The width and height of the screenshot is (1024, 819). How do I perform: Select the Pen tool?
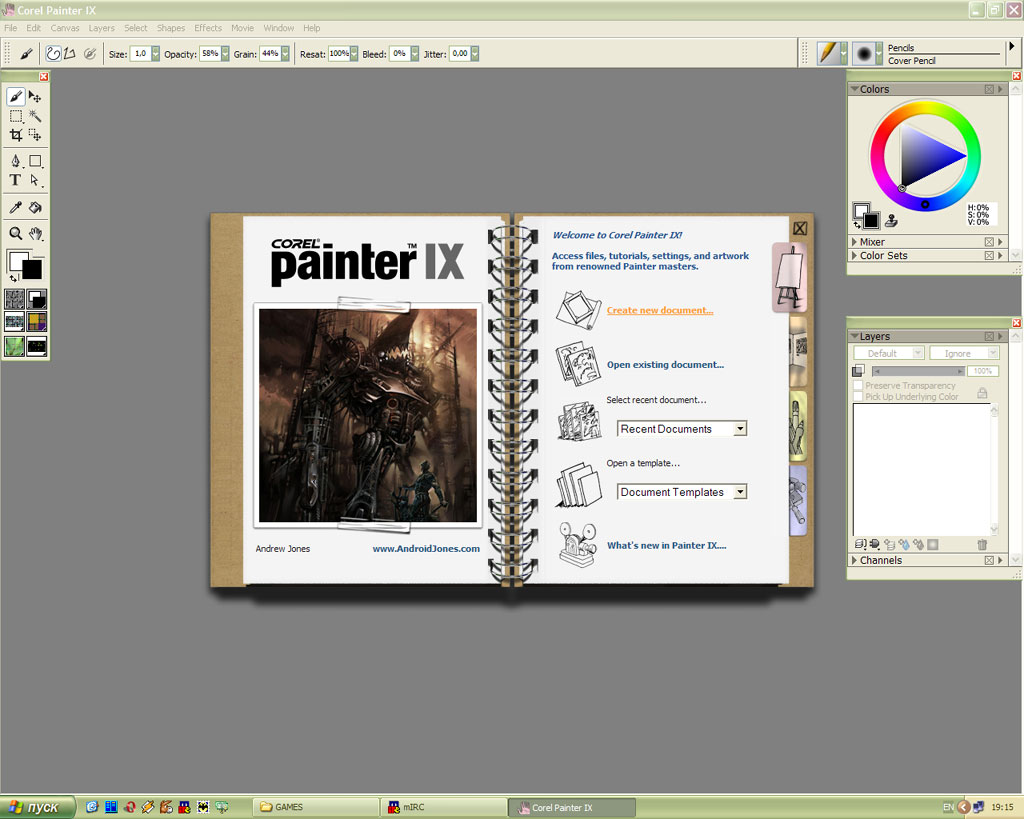16,161
